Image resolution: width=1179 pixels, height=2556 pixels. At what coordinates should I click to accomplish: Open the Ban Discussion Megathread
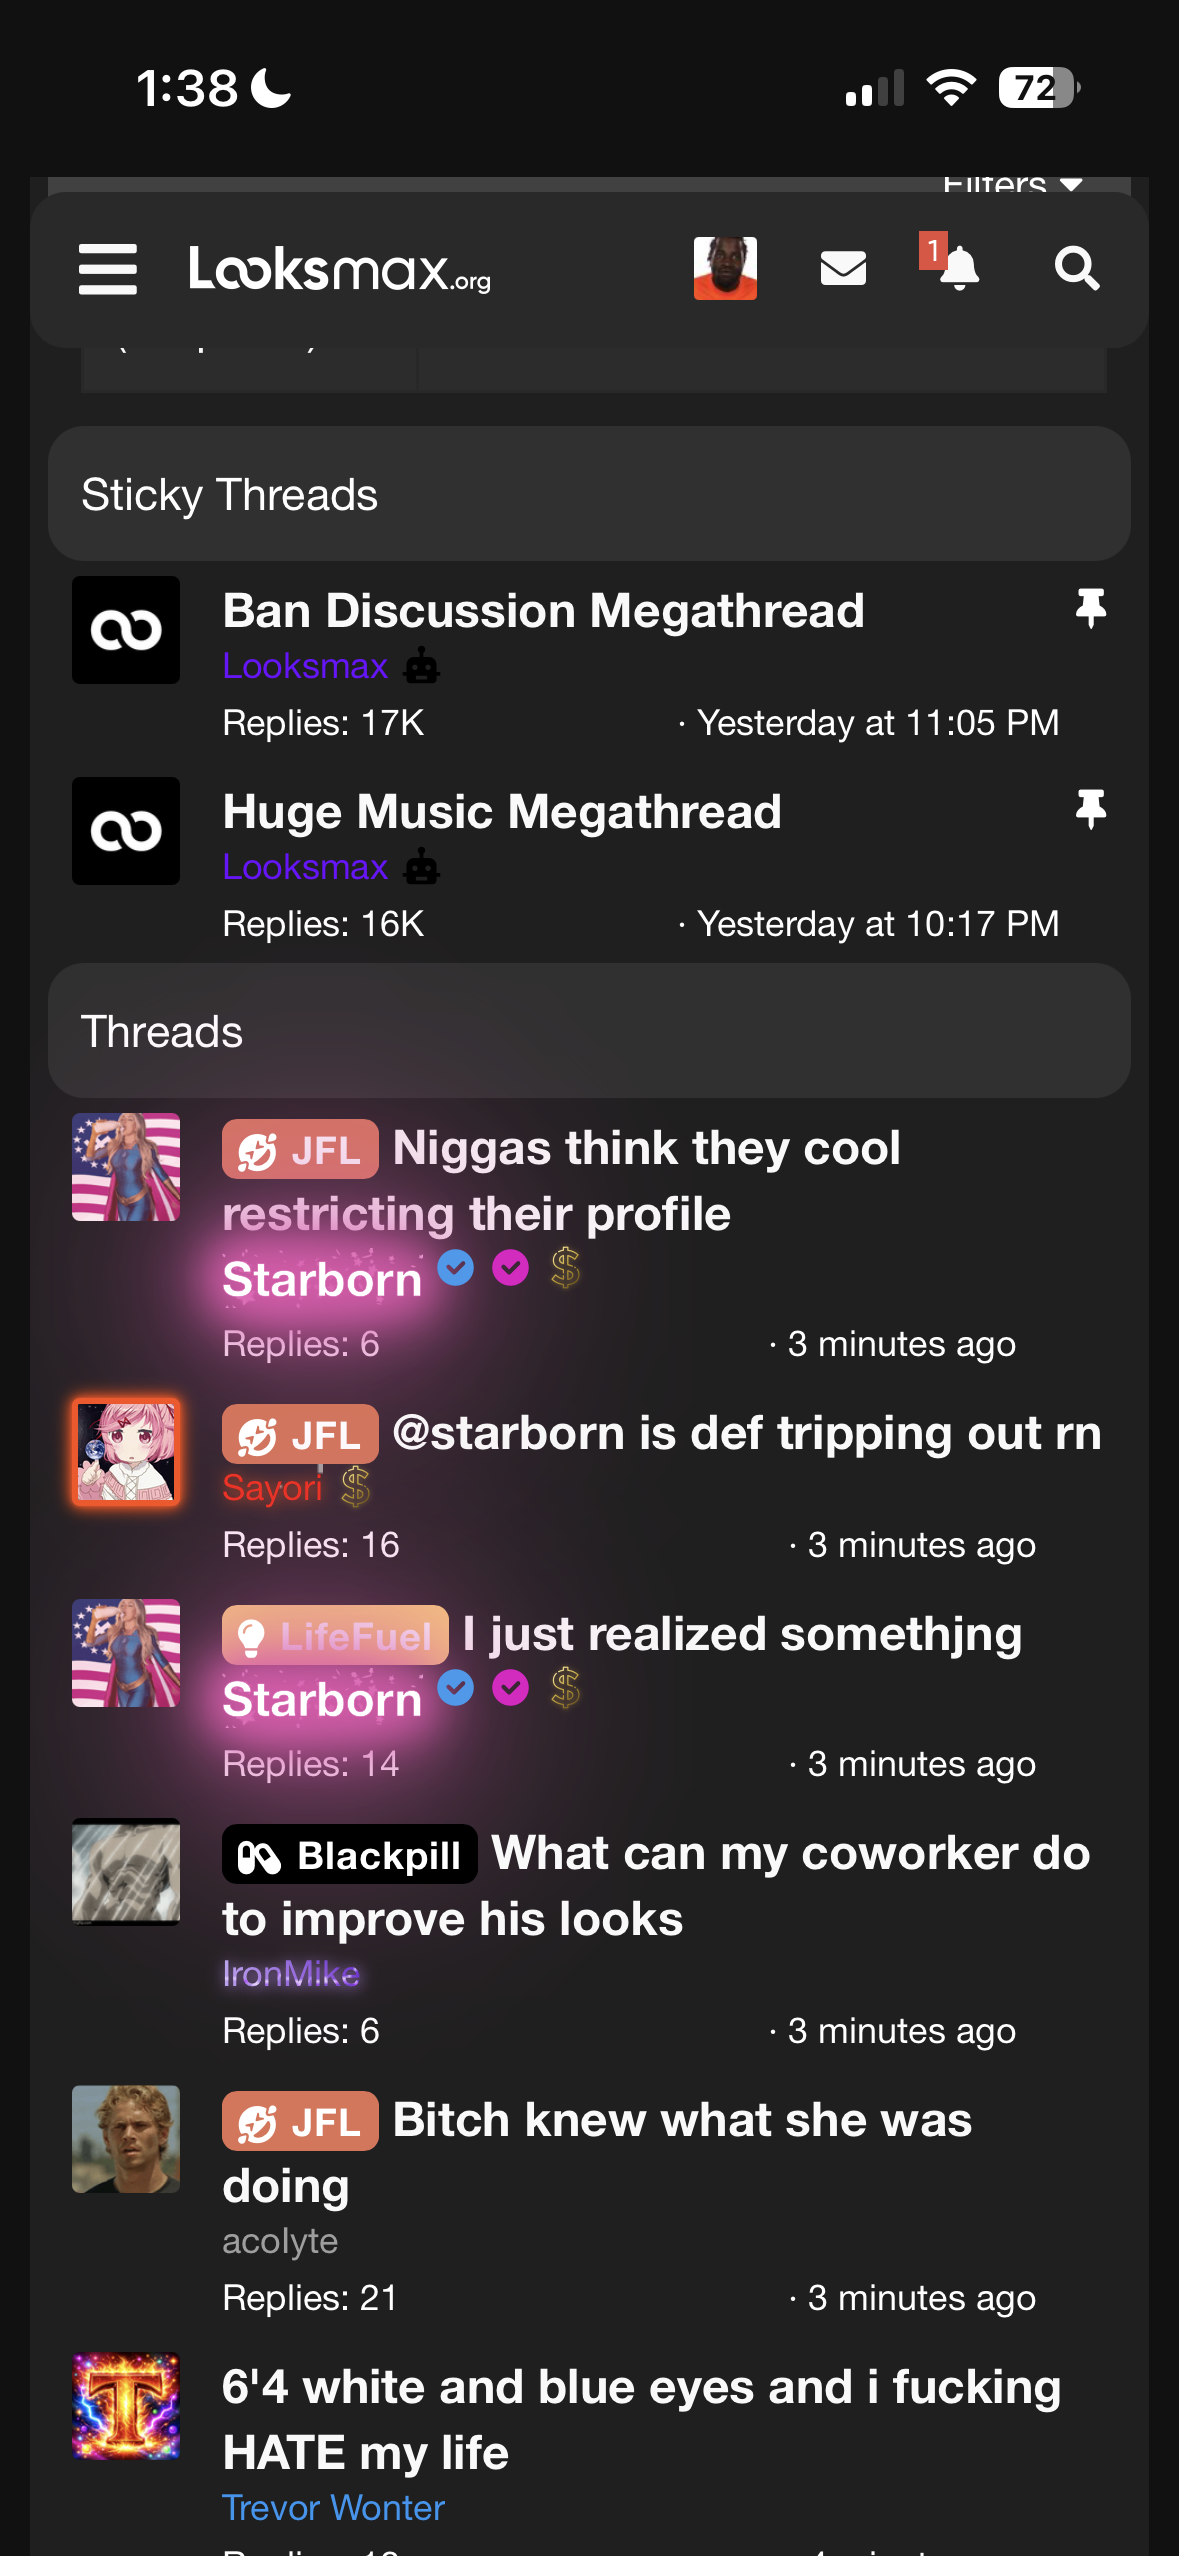[543, 611]
